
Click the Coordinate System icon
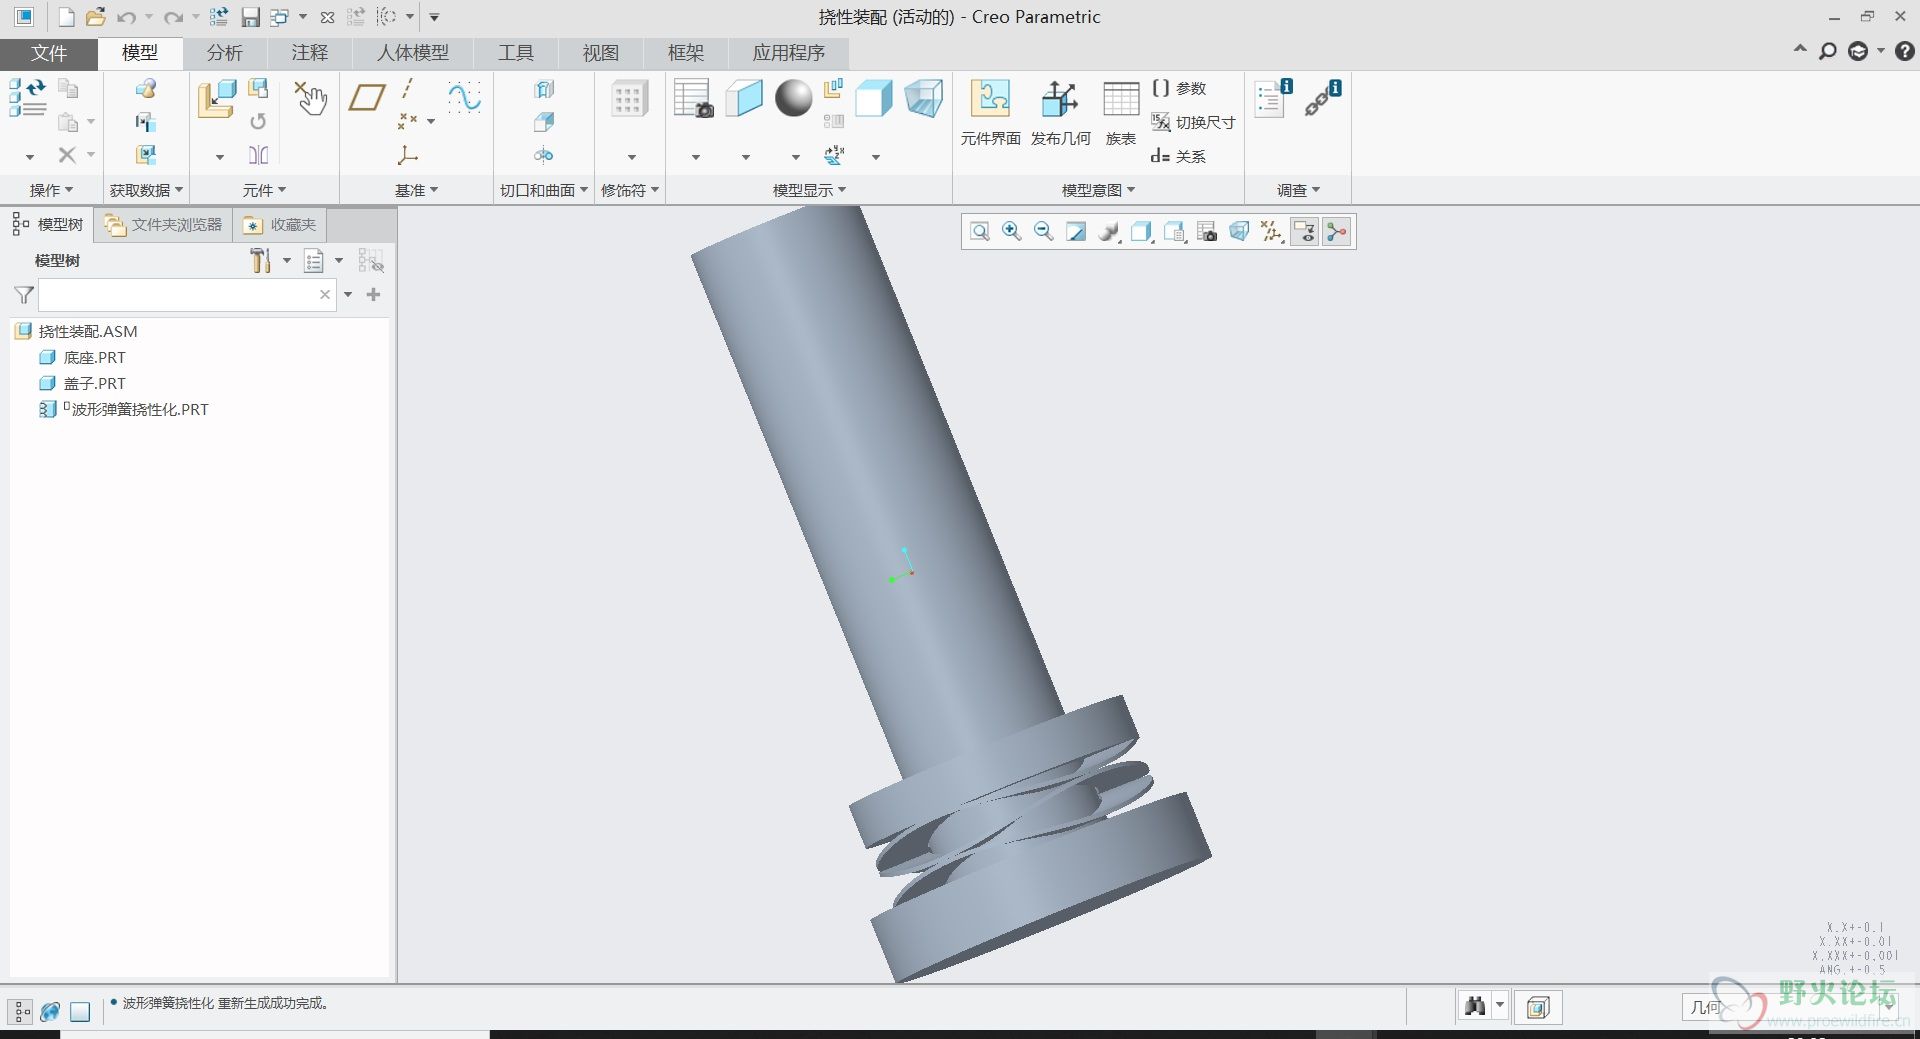(407, 155)
